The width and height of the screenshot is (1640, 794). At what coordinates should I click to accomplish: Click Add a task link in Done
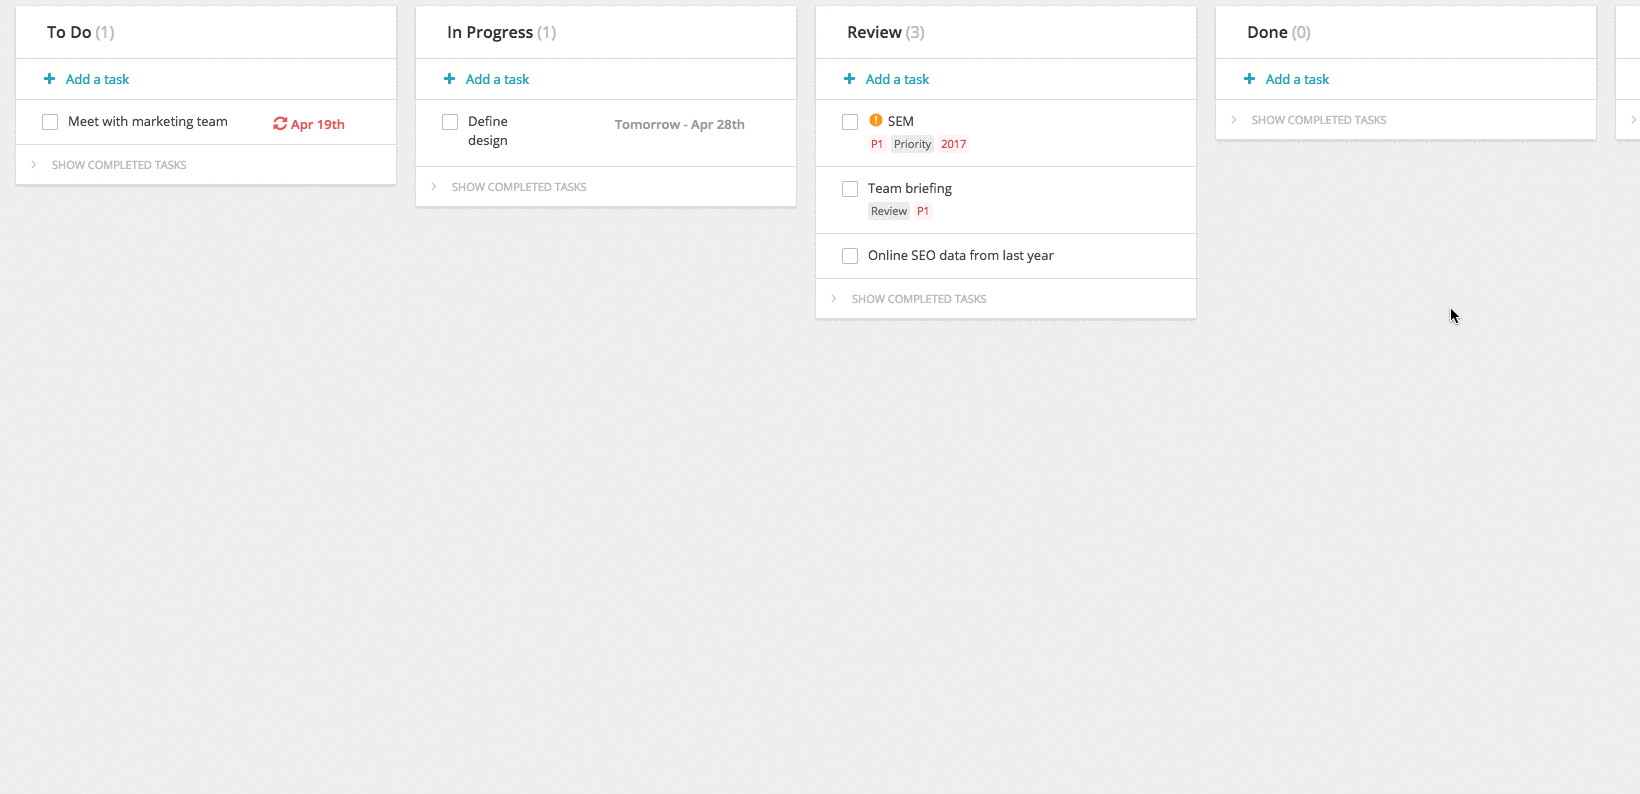[x=1297, y=79]
